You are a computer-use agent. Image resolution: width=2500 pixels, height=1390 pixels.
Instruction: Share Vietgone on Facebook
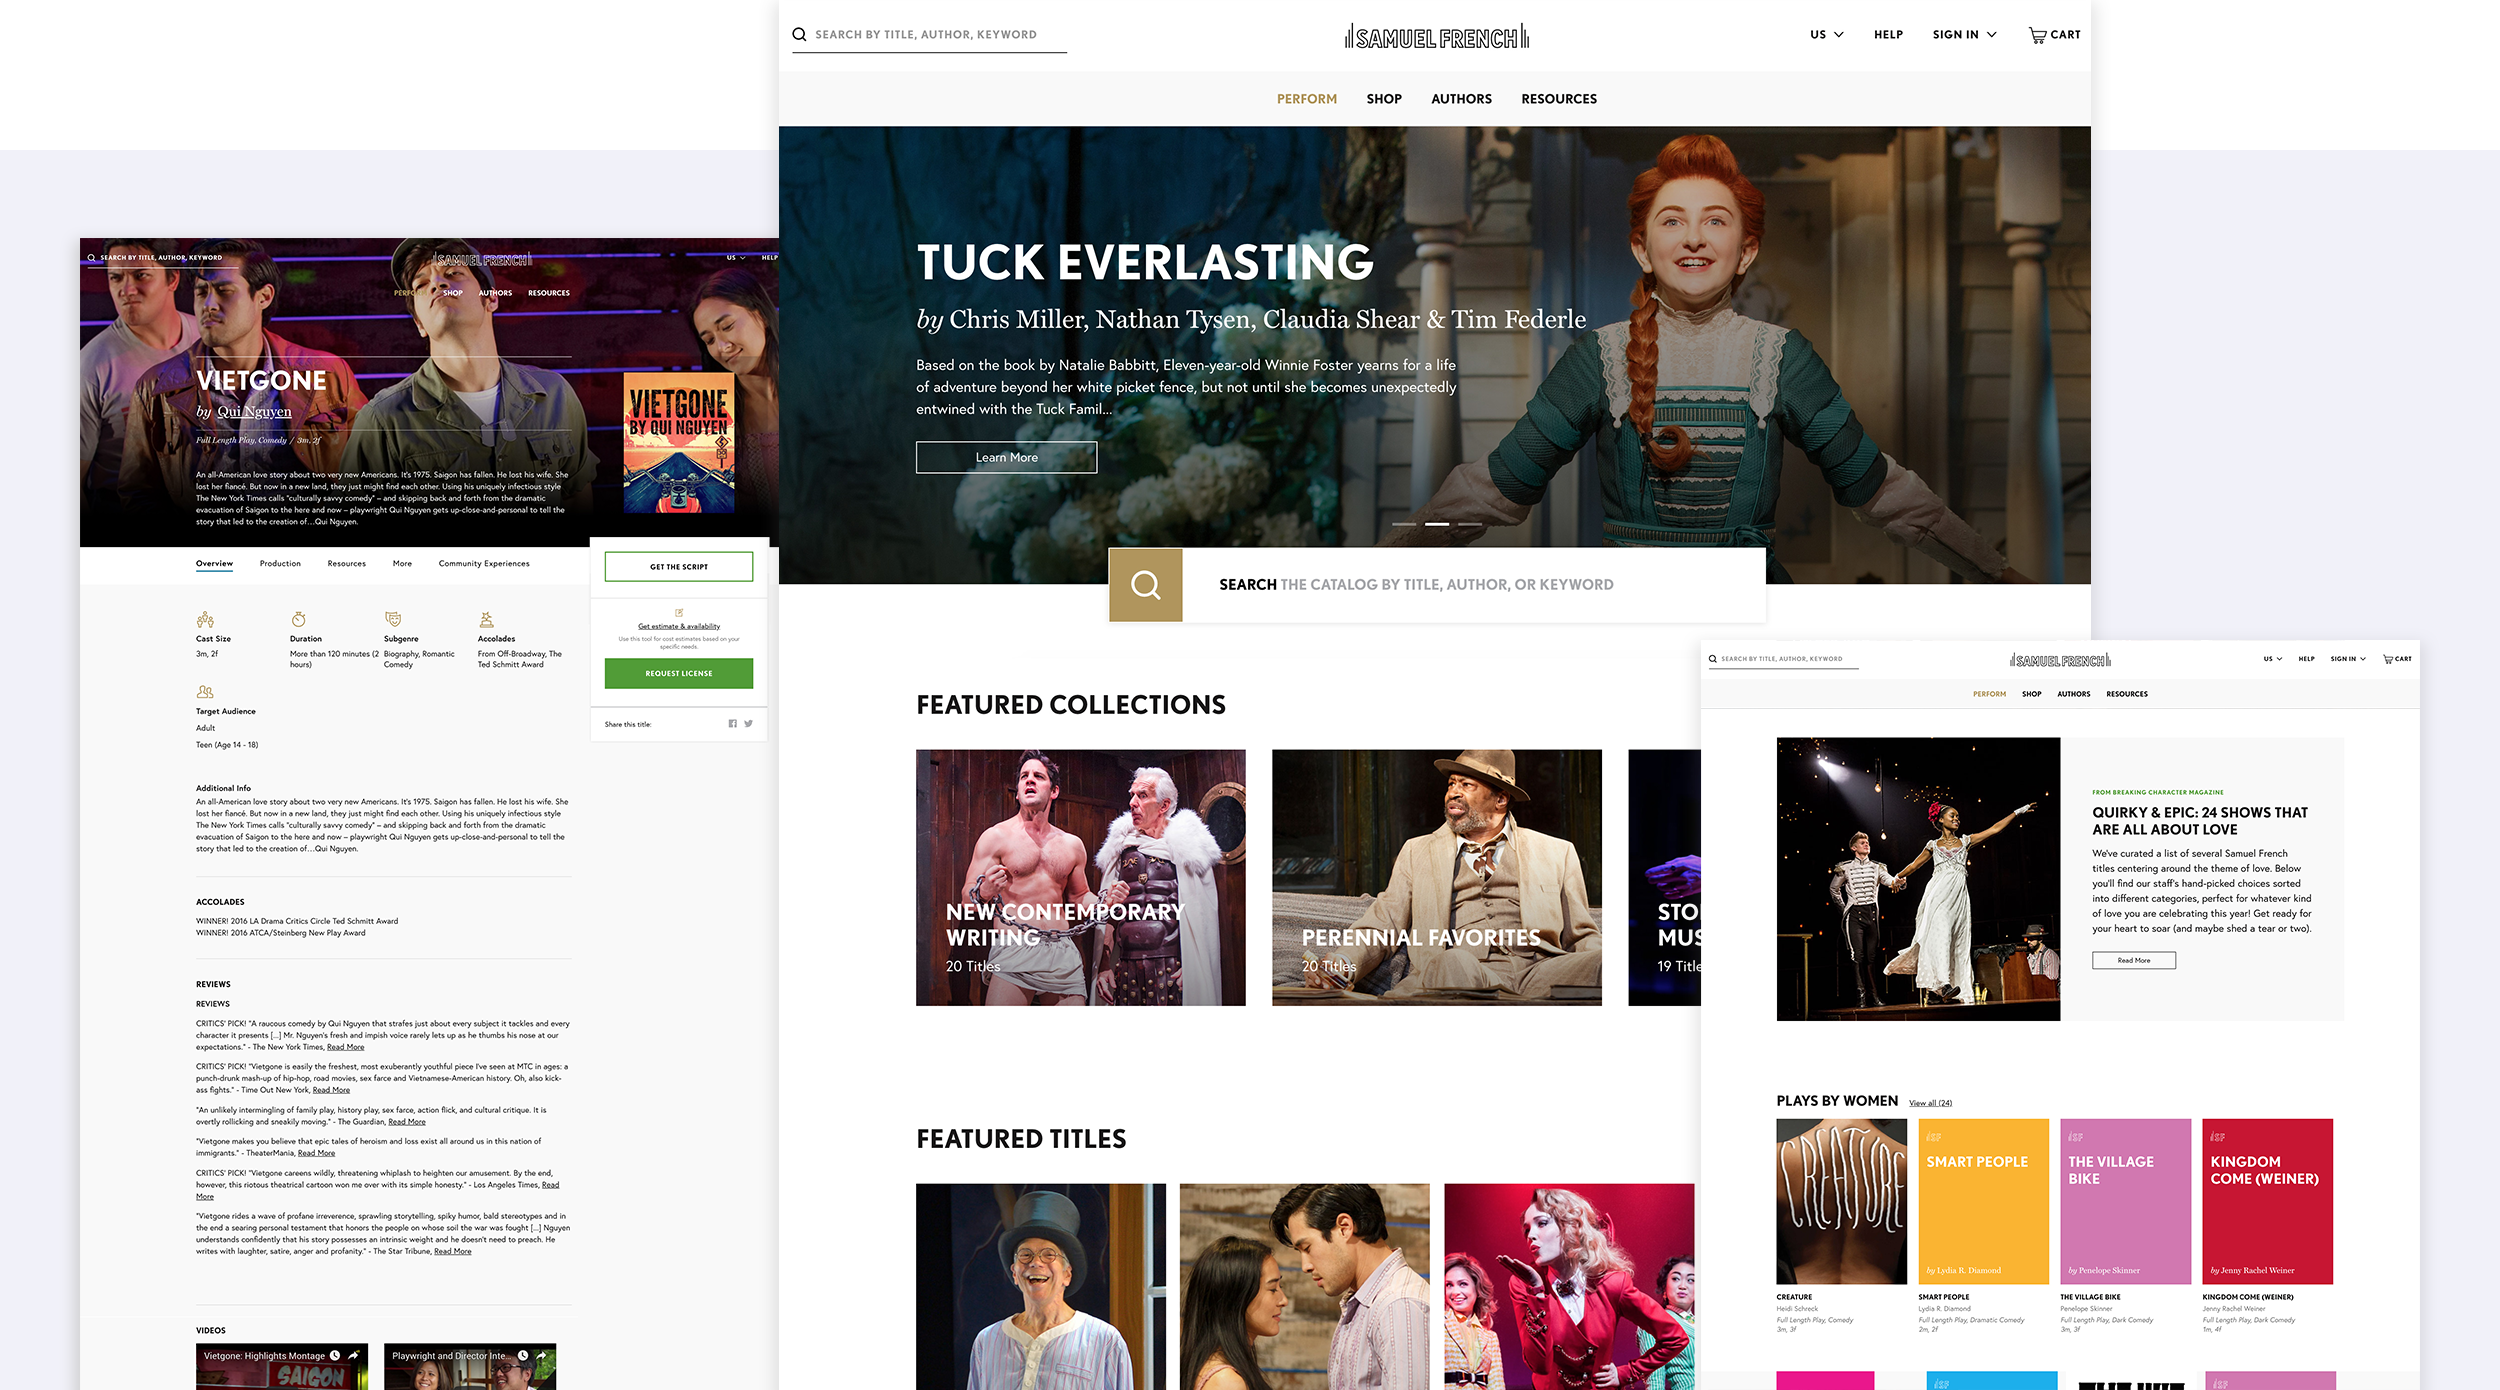click(x=733, y=724)
